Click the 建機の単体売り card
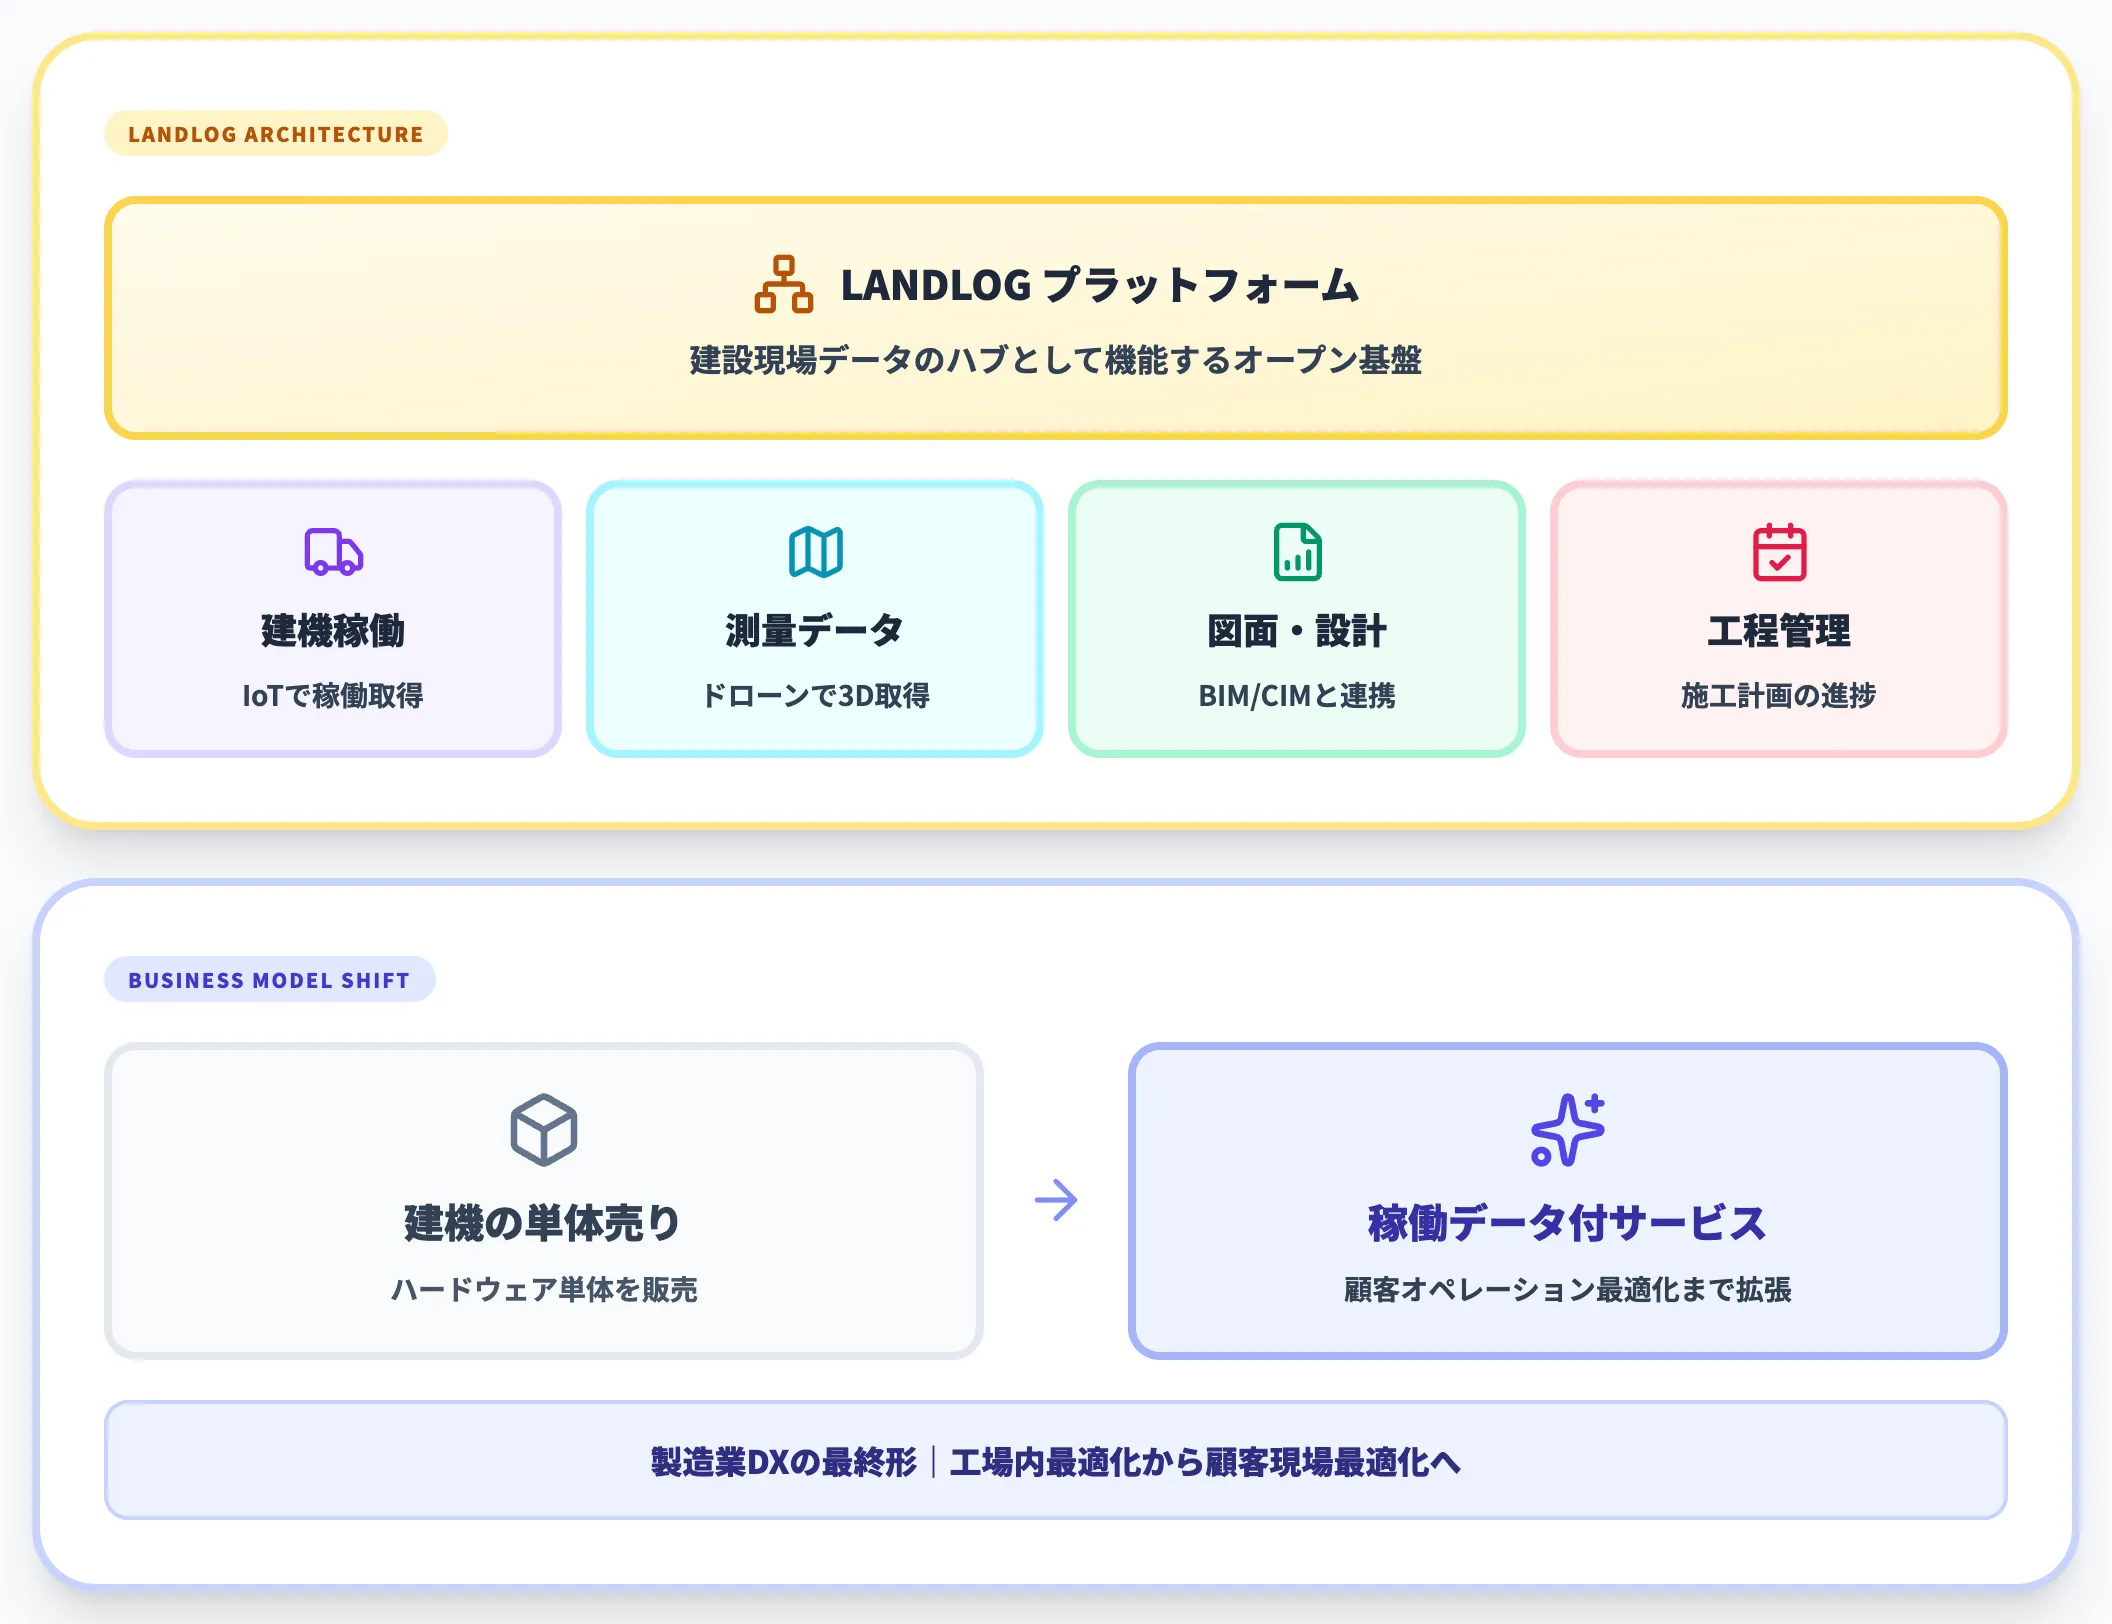 click(x=544, y=1200)
